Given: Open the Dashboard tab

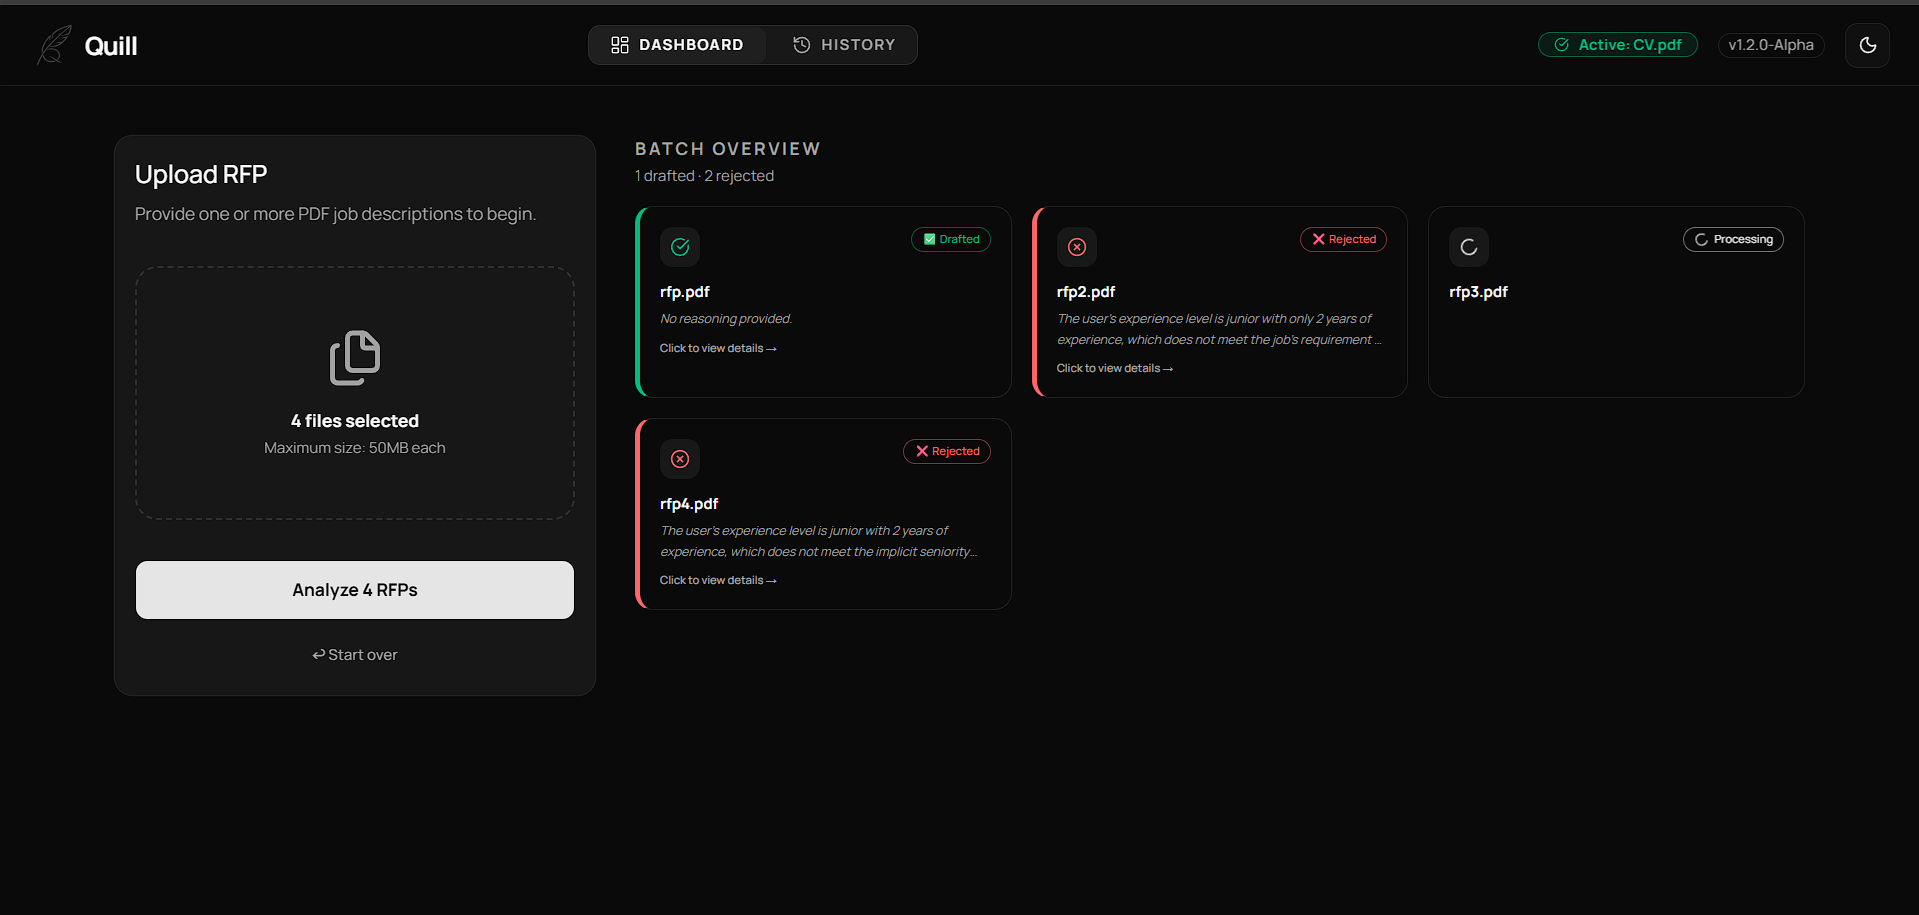Looking at the screenshot, I should click(677, 45).
